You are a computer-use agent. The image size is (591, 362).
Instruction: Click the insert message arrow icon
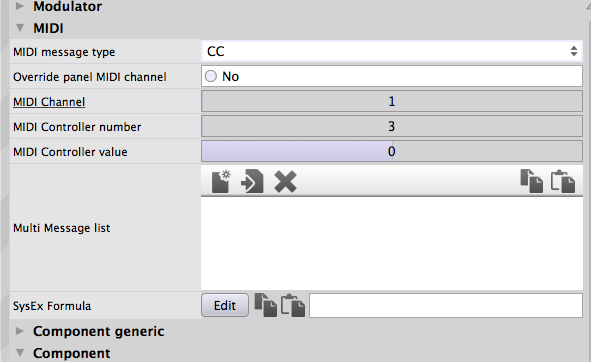click(252, 181)
